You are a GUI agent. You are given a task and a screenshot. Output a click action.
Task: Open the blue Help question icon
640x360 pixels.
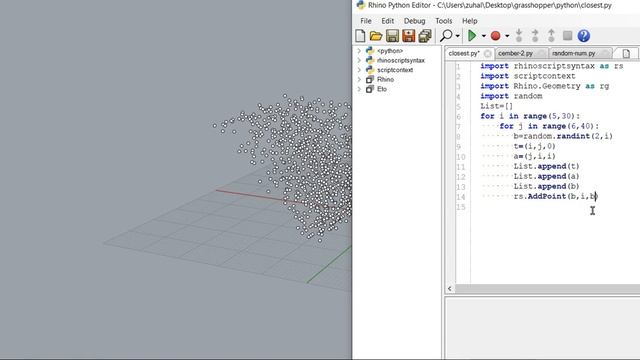(x=584, y=36)
